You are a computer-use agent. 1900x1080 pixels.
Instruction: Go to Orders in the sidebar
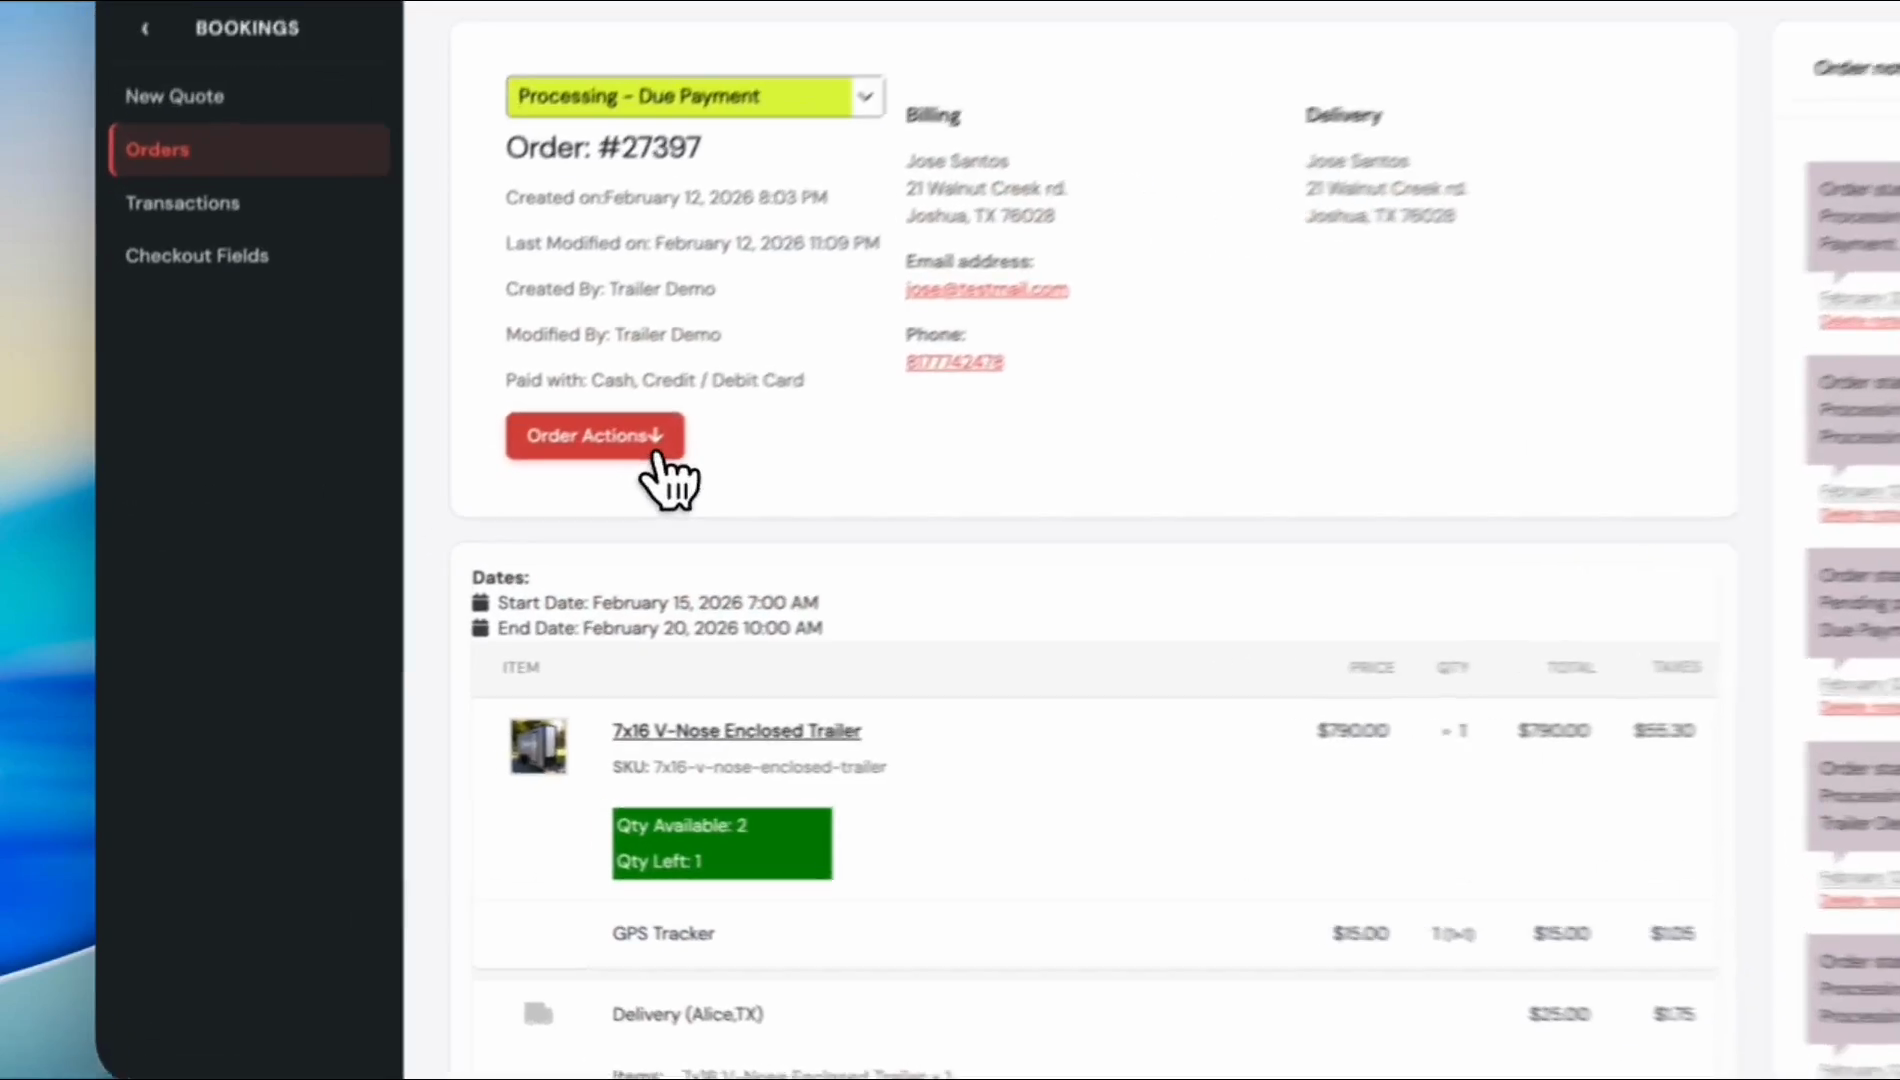pyautogui.click(x=157, y=150)
